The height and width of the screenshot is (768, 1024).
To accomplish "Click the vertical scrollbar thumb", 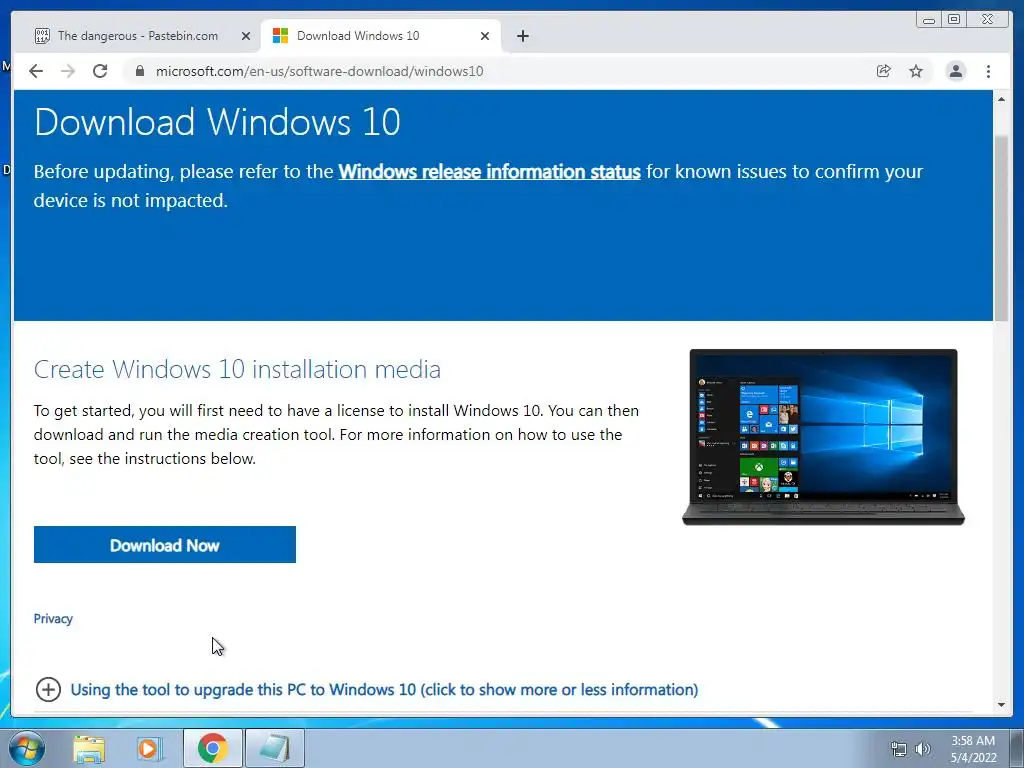I will click(x=1001, y=229).
